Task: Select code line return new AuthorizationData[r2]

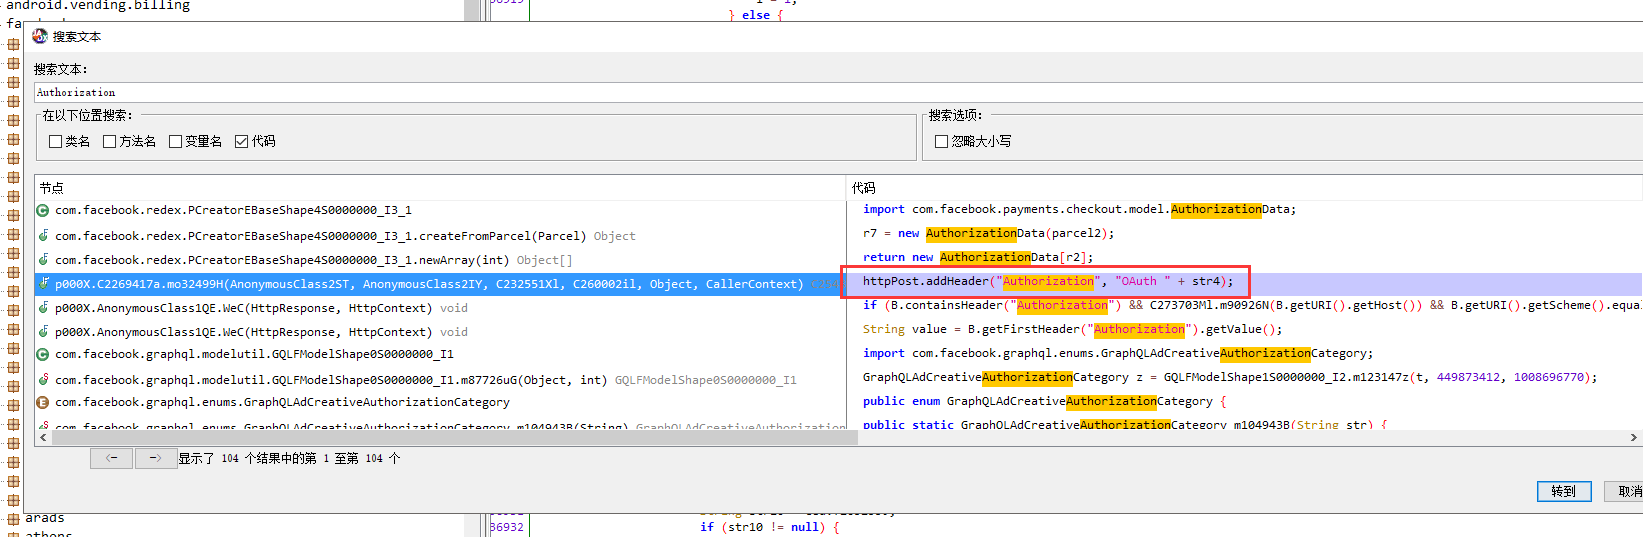Action: (x=978, y=258)
